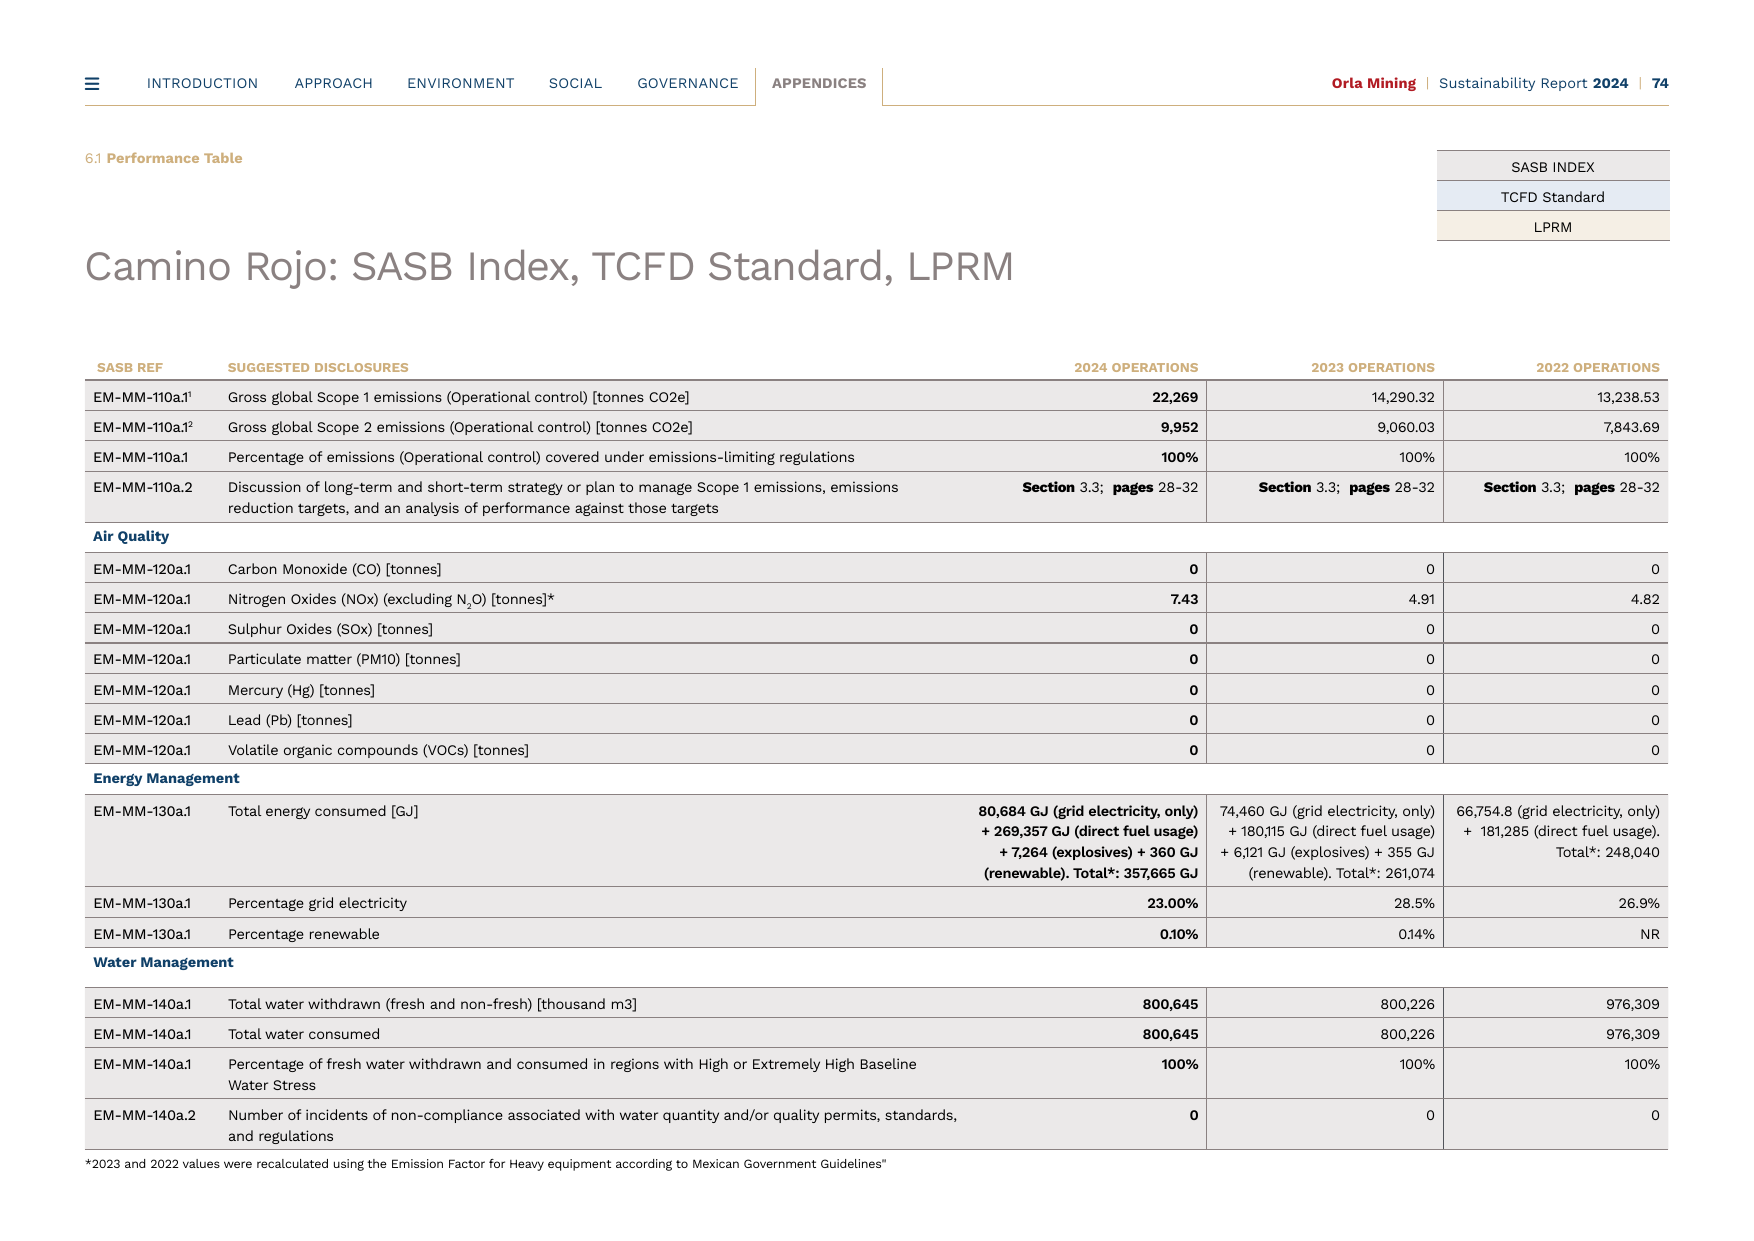Click the 2024 Section 3.3 pages 28-32 reference

coord(1110,487)
